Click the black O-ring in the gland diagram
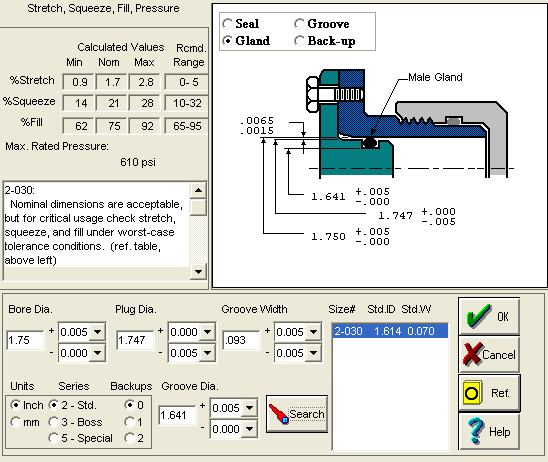This screenshot has height=462, width=548. [369, 142]
